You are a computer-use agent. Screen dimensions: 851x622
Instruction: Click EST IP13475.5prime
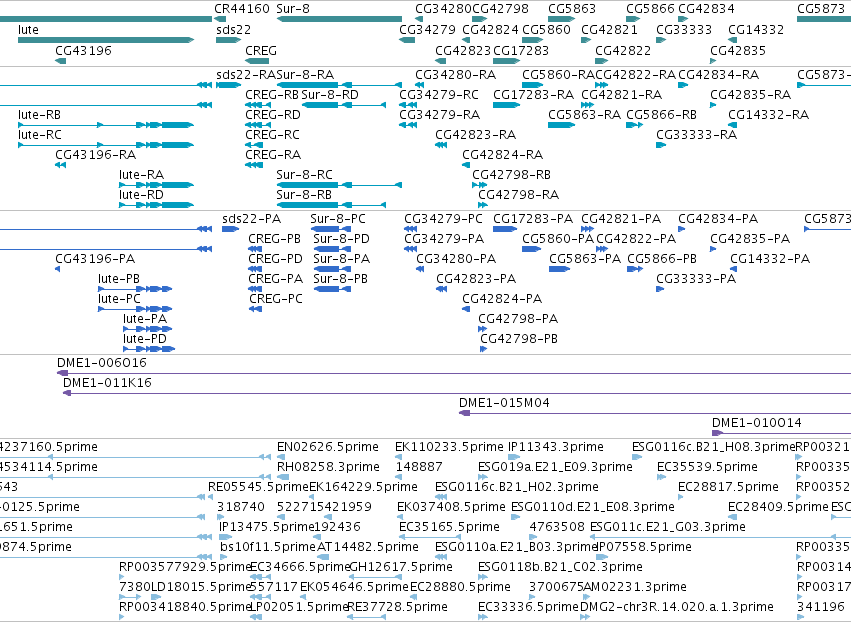coord(266,527)
